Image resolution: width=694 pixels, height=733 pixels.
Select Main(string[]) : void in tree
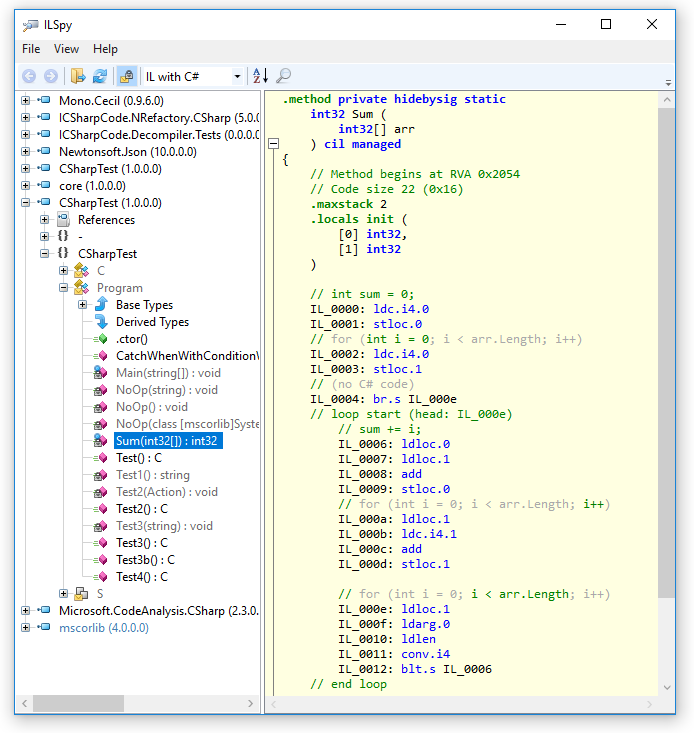[168, 373]
